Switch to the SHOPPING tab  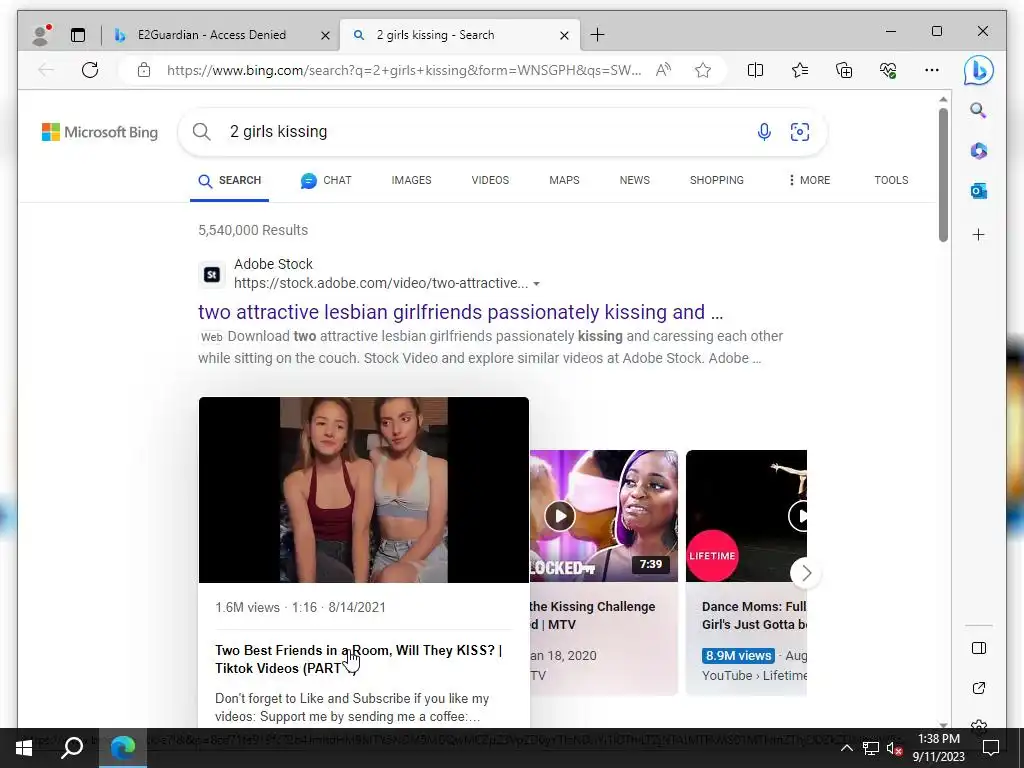[716, 180]
